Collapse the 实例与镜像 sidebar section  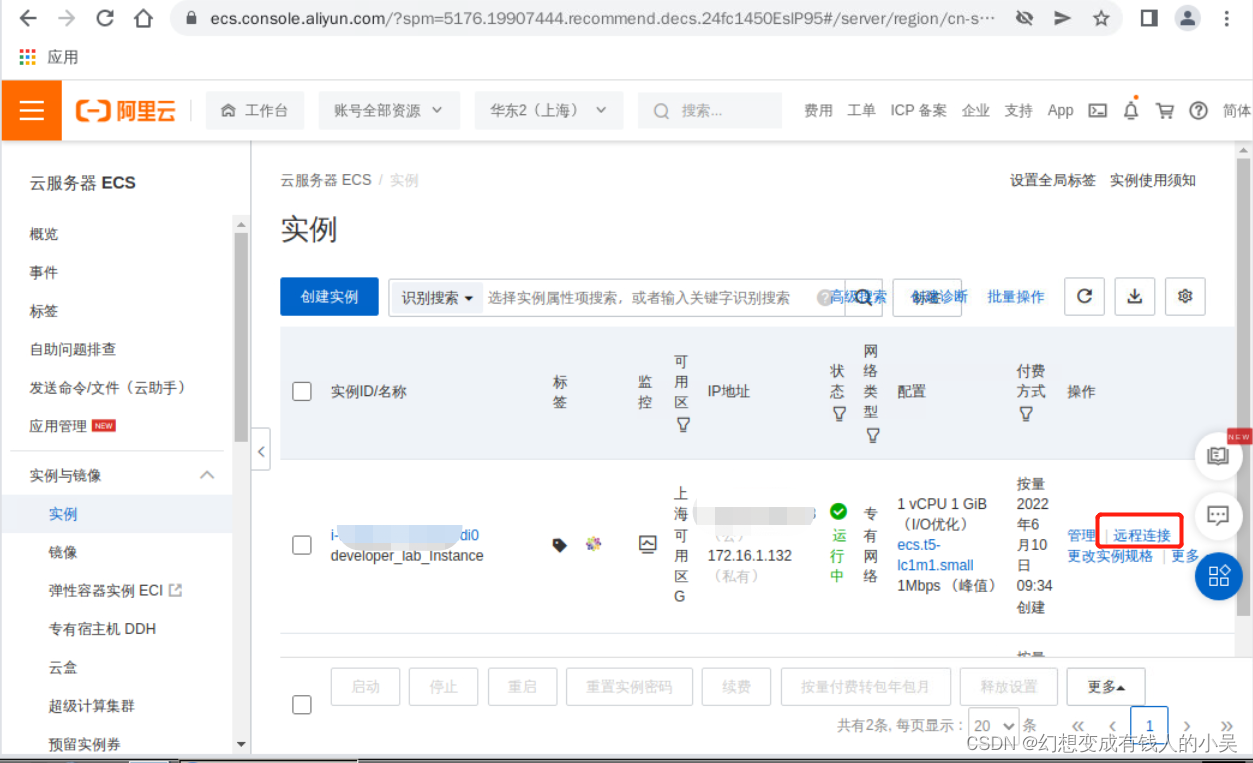(207, 475)
